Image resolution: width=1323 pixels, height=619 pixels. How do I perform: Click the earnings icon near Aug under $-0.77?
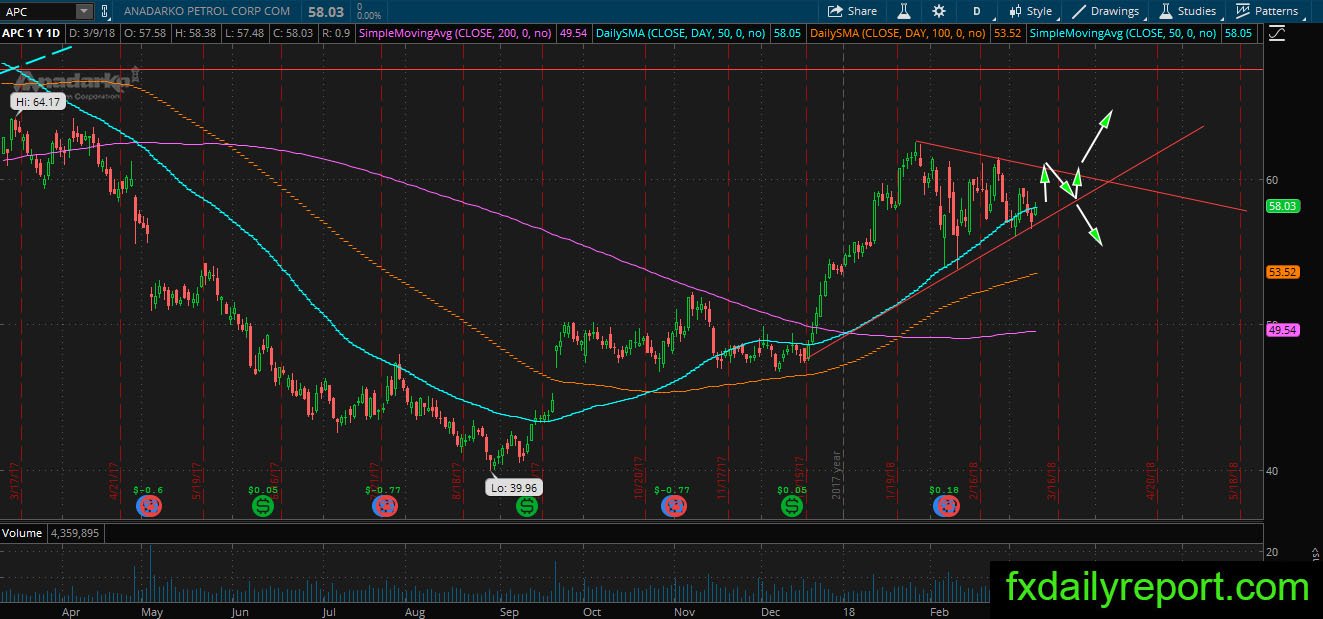[385, 507]
